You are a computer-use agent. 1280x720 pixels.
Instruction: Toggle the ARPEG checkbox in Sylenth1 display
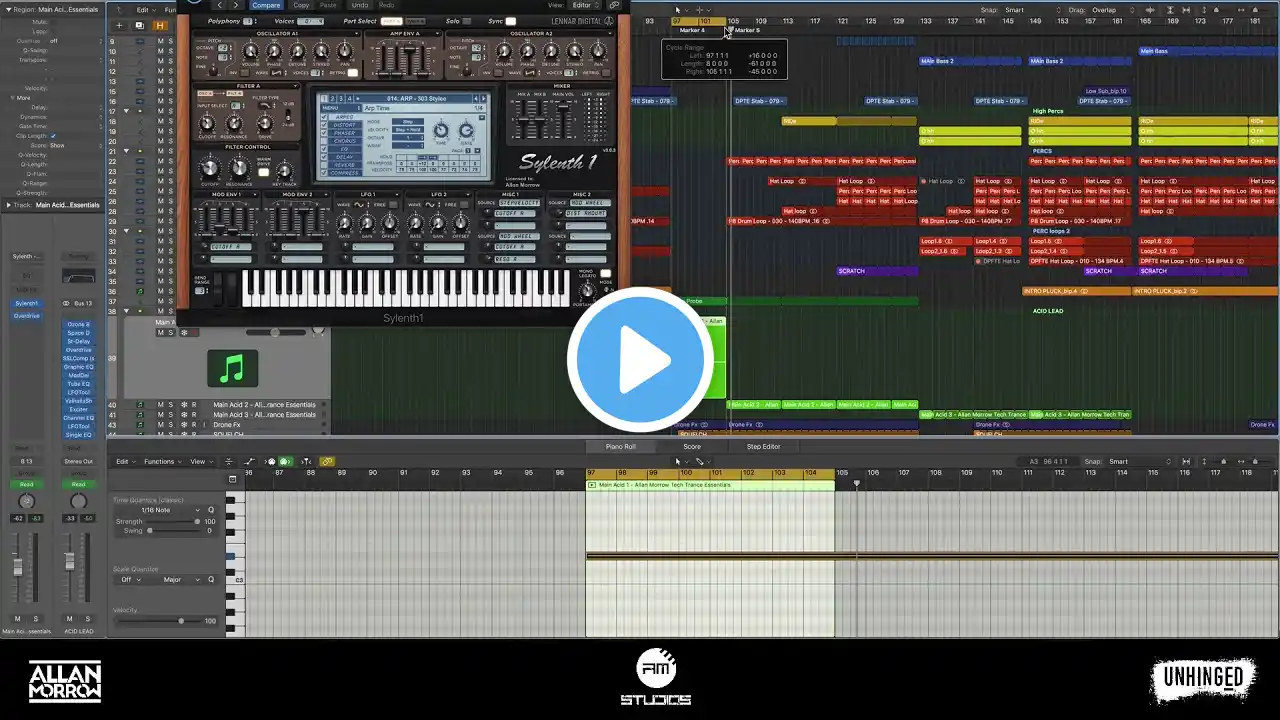click(324, 117)
